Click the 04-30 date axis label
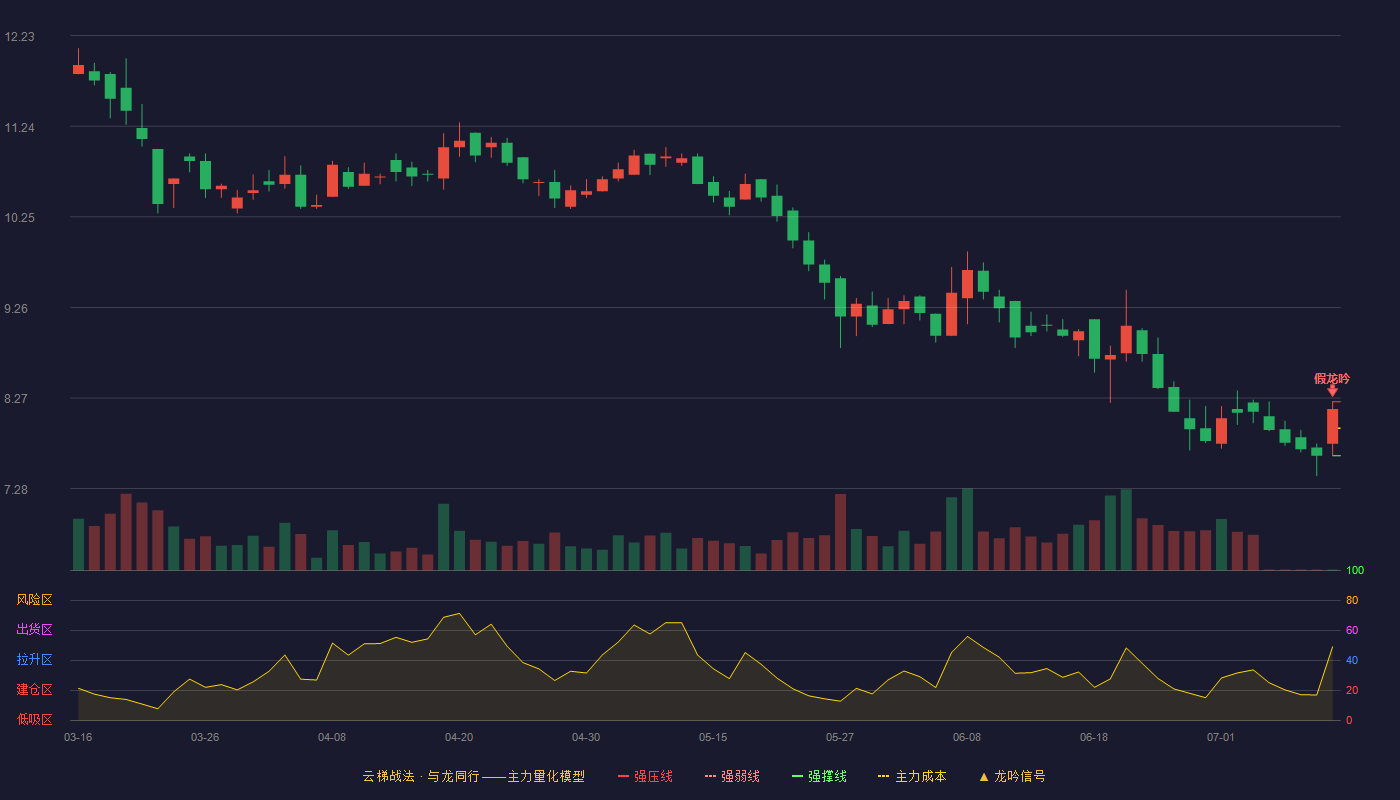 tap(586, 737)
